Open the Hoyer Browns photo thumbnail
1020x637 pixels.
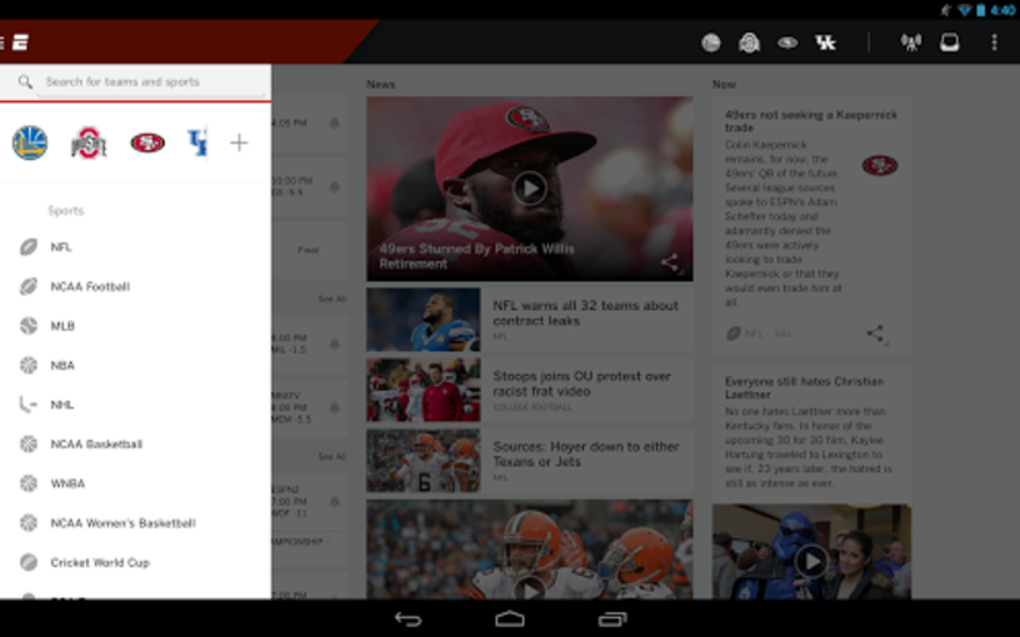click(x=423, y=461)
